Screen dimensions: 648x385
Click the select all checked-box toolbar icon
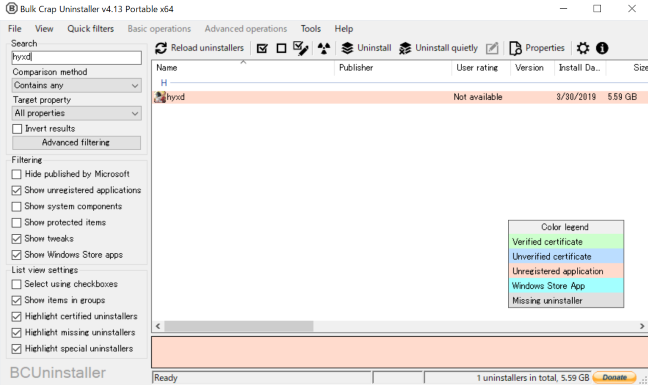click(262, 48)
